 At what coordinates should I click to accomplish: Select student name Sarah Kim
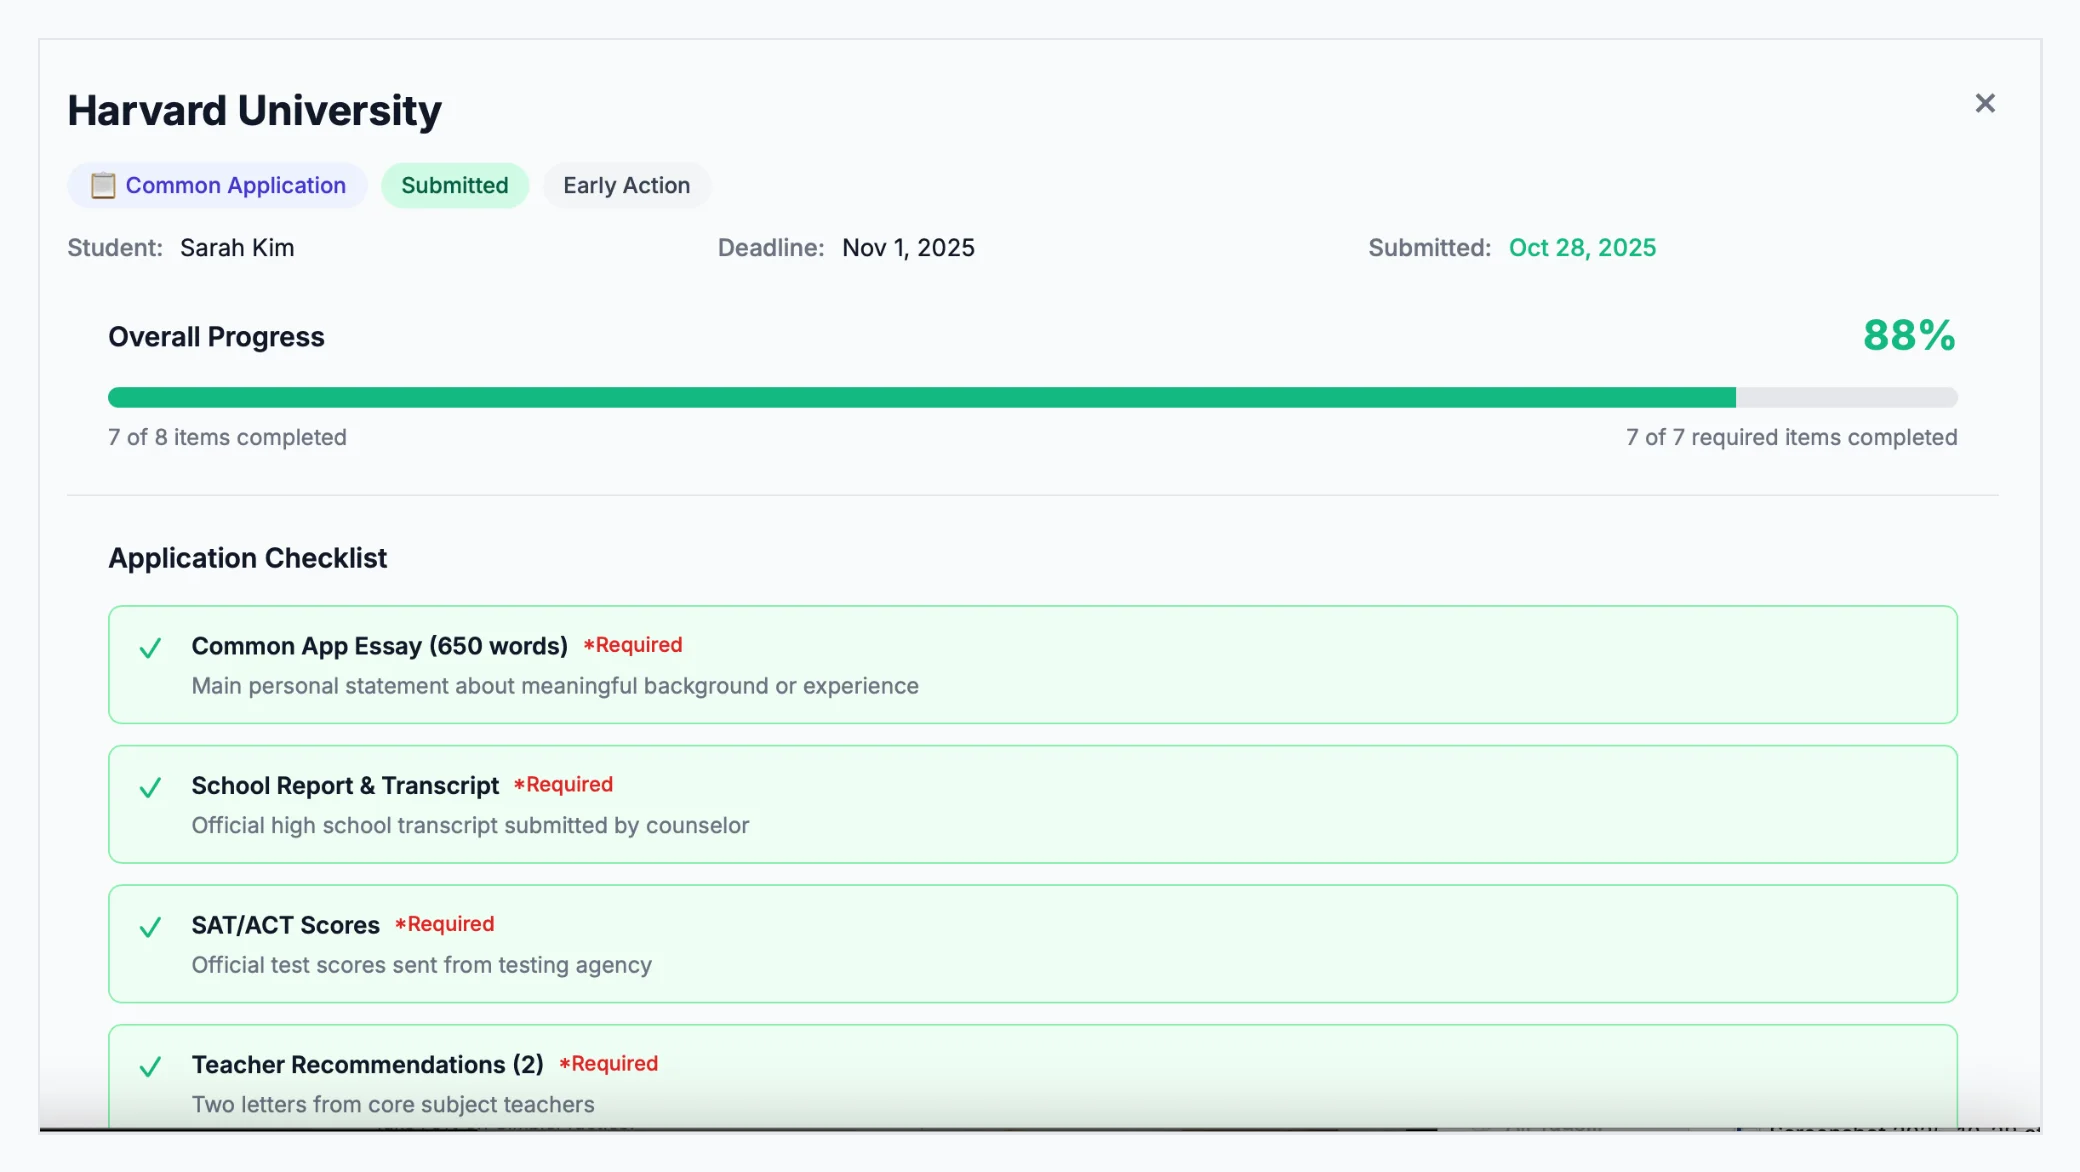237,247
